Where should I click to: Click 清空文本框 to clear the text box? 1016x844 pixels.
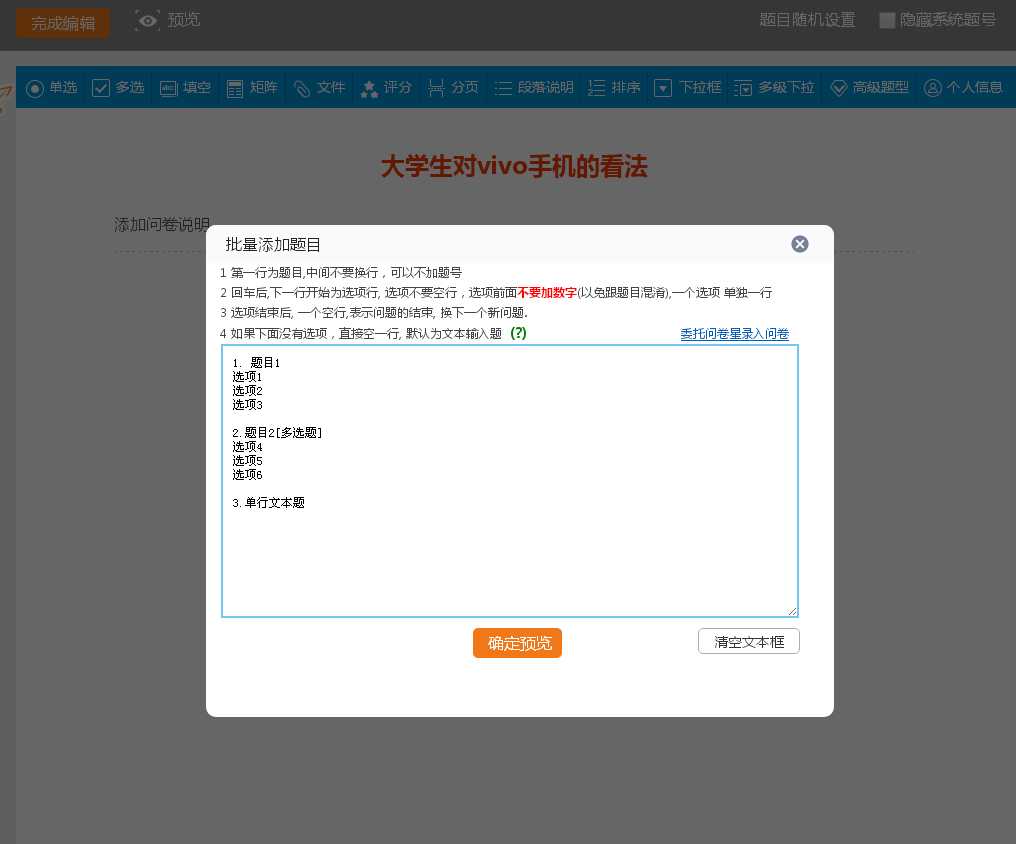pos(748,641)
